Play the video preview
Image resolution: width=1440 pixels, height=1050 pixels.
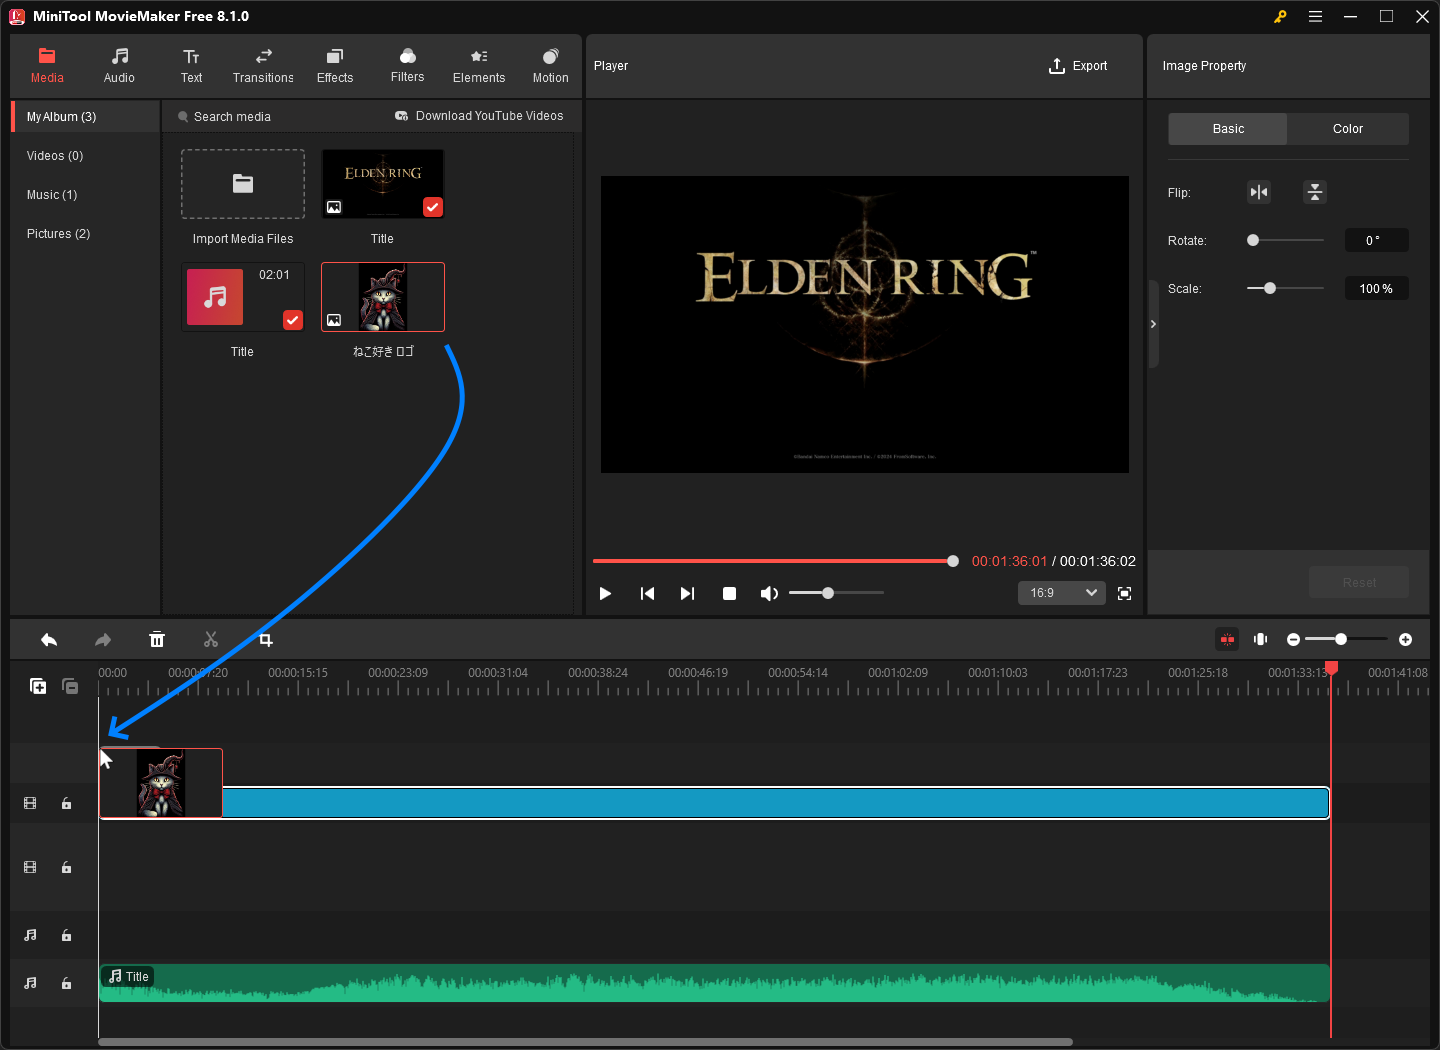point(605,593)
